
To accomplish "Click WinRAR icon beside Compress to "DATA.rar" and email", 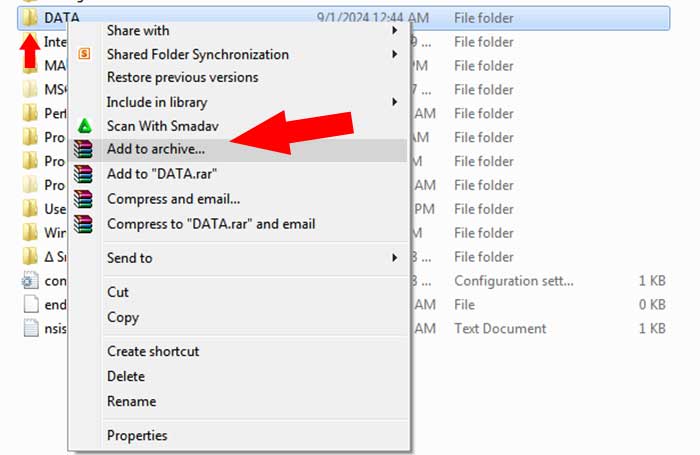I will pos(84,224).
